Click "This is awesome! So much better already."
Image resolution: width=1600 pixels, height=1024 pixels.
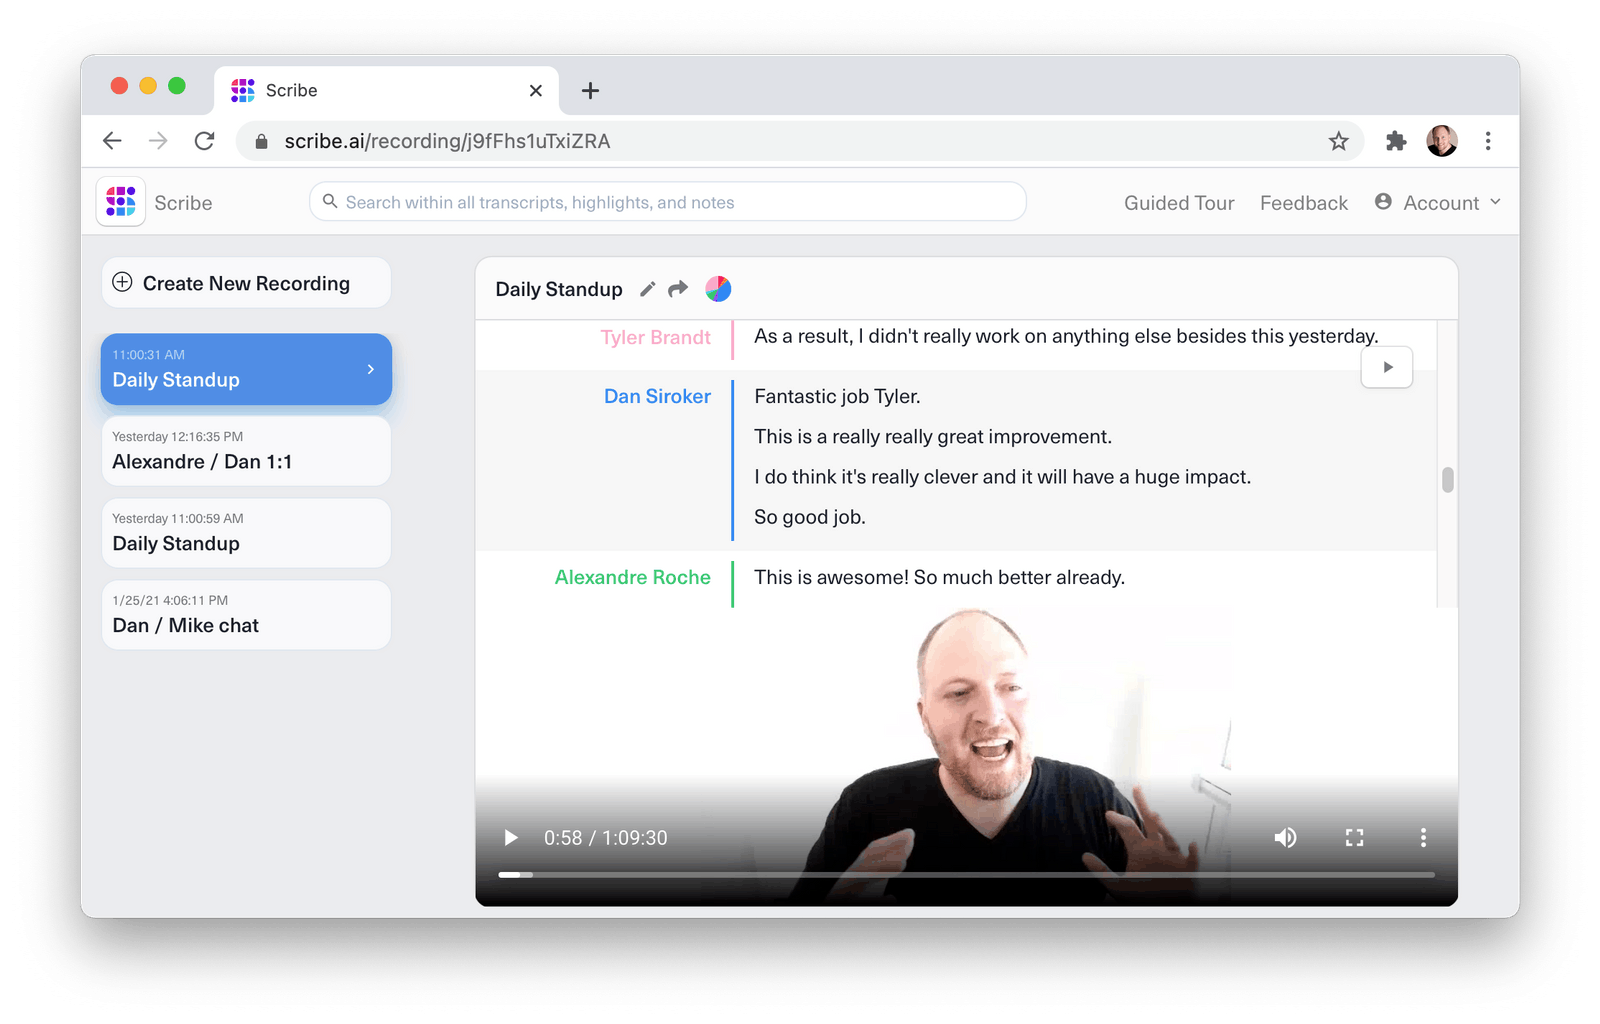pyautogui.click(x=939, y=578)
